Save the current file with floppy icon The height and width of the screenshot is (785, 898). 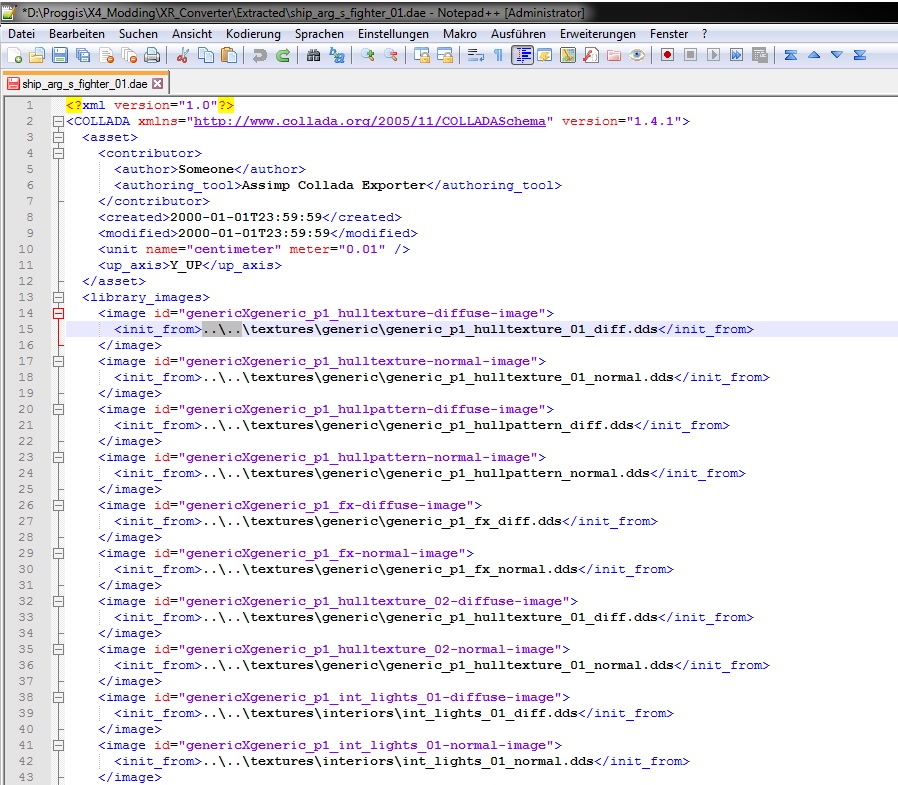pos(60,56)
